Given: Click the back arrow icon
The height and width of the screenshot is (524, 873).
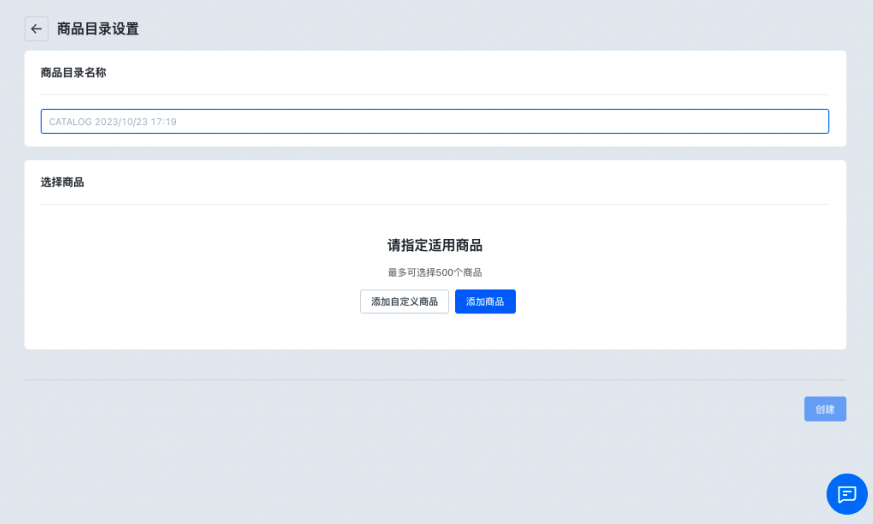Looking at the screenshot, I should click(36, 29).
